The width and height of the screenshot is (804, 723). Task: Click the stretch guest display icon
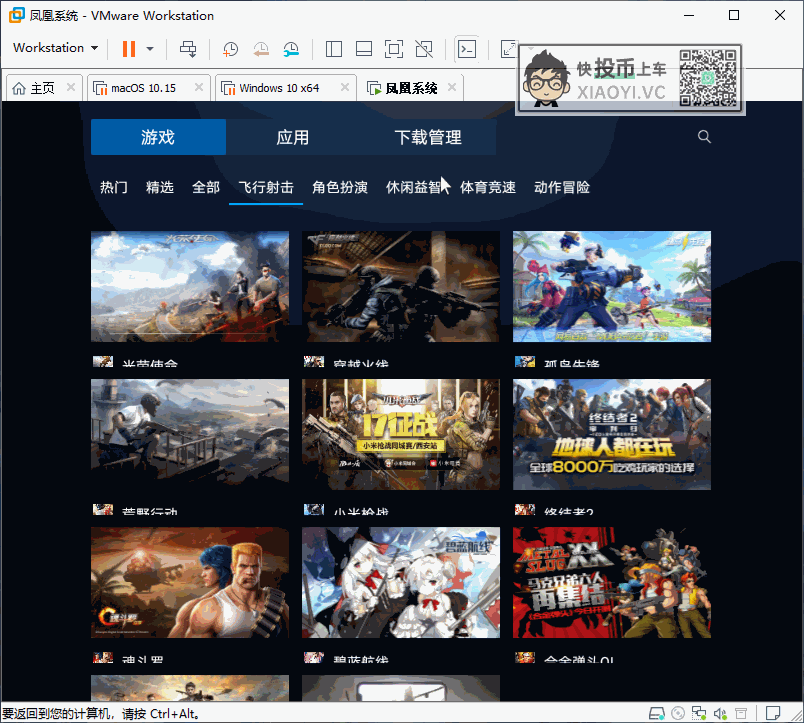(509, 49)
